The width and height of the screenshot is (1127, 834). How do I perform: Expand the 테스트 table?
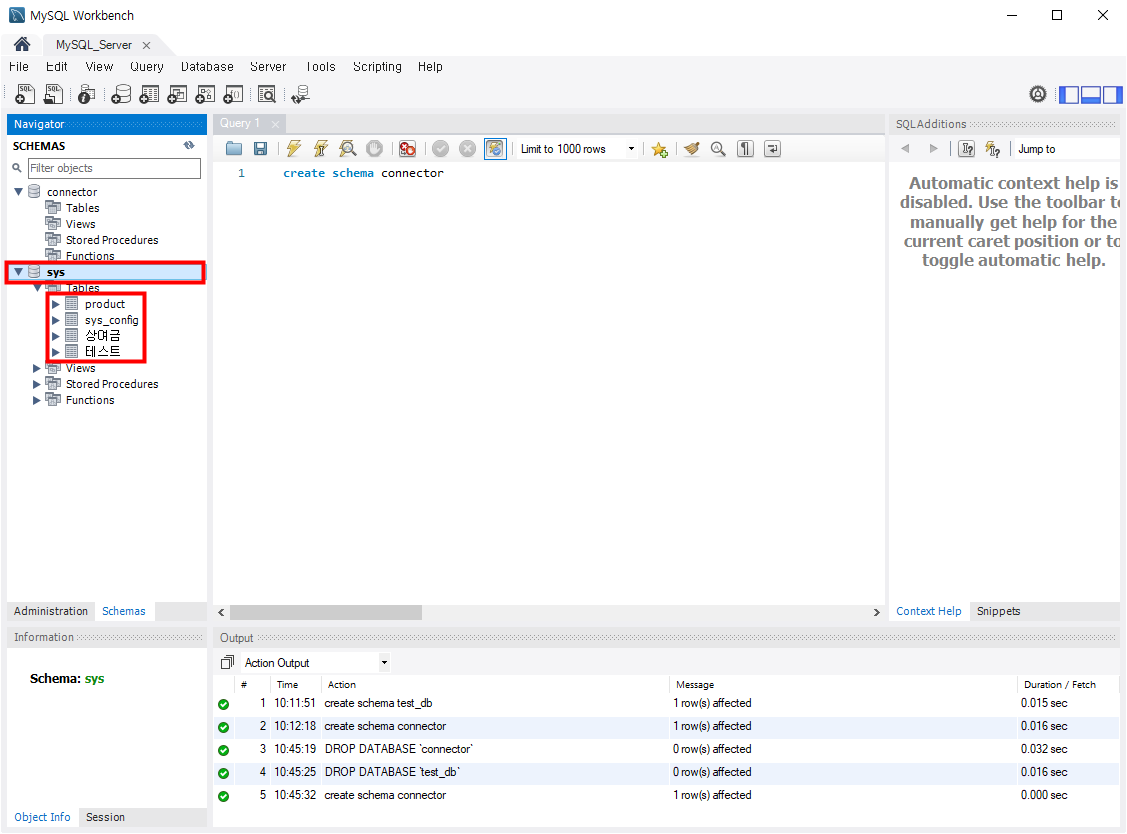pos(56,352)
